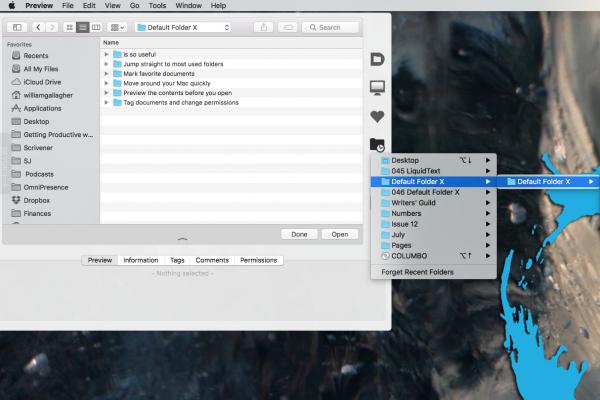The width and height of the screenshot is (600, 400).
Task: Select Default Folder X submenu item
Action: click(x=548, y=181)
